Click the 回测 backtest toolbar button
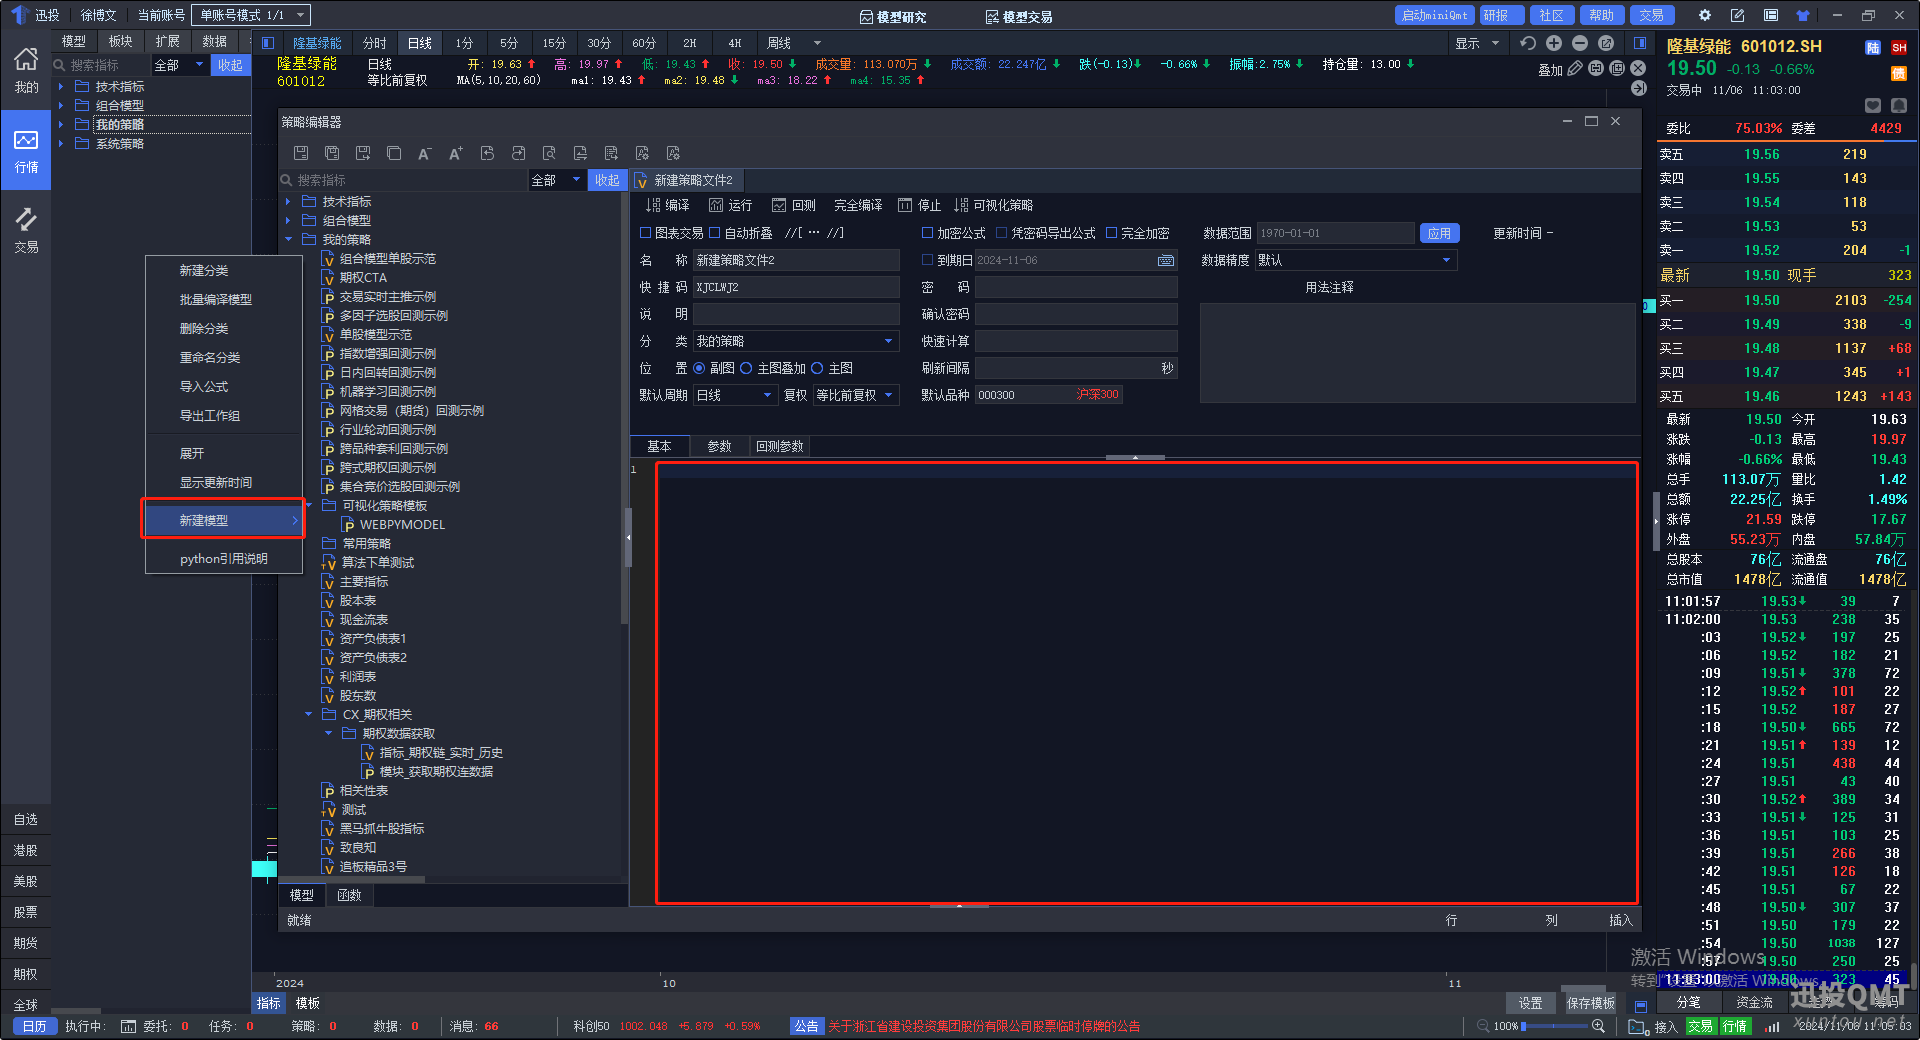1920x1040 pixels. tap(794, 205)
